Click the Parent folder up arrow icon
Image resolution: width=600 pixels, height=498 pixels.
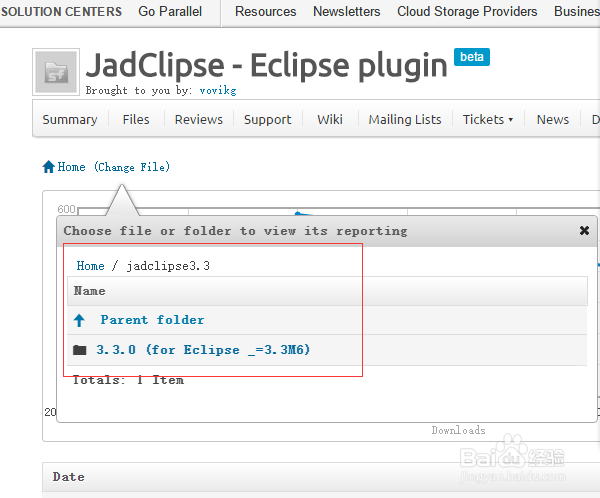[x=79, y=320]
